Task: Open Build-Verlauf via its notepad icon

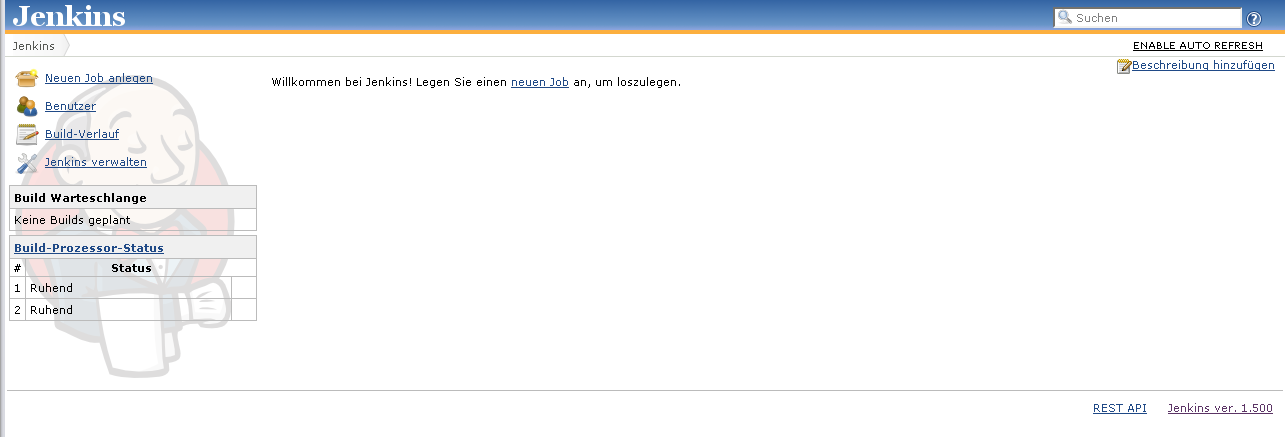Action: coord(27,135)
